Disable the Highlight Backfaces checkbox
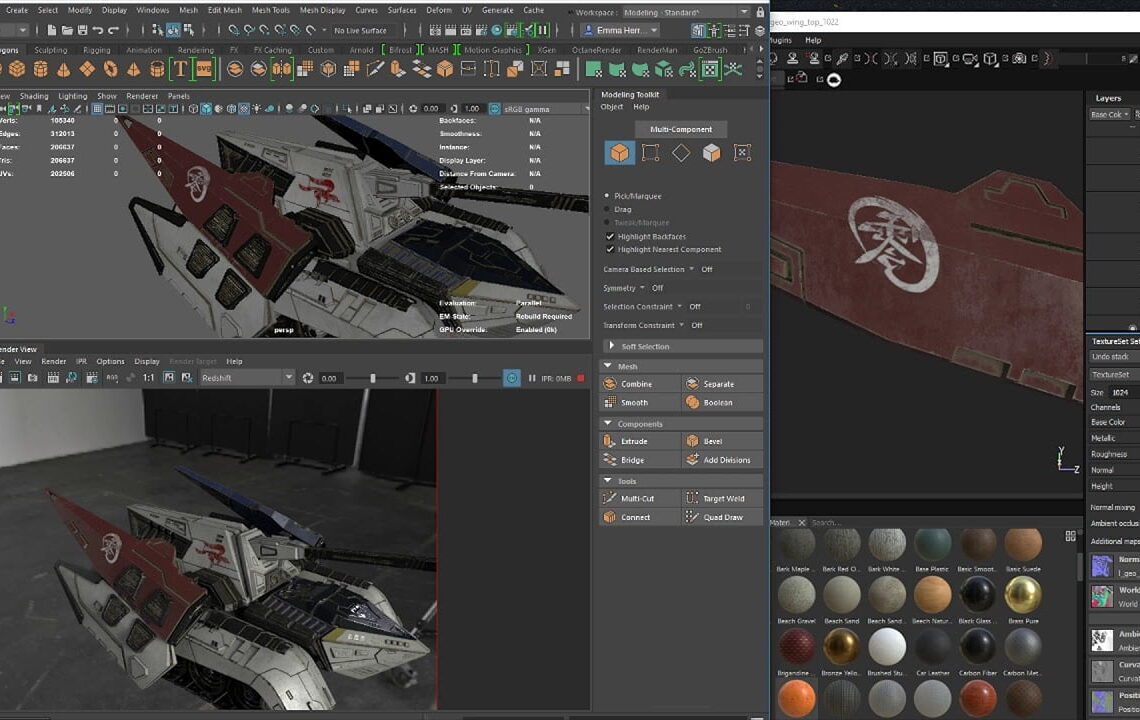The height and width of the screenshot is (720, 1140). pyautogui.click(x=610, y=236)
